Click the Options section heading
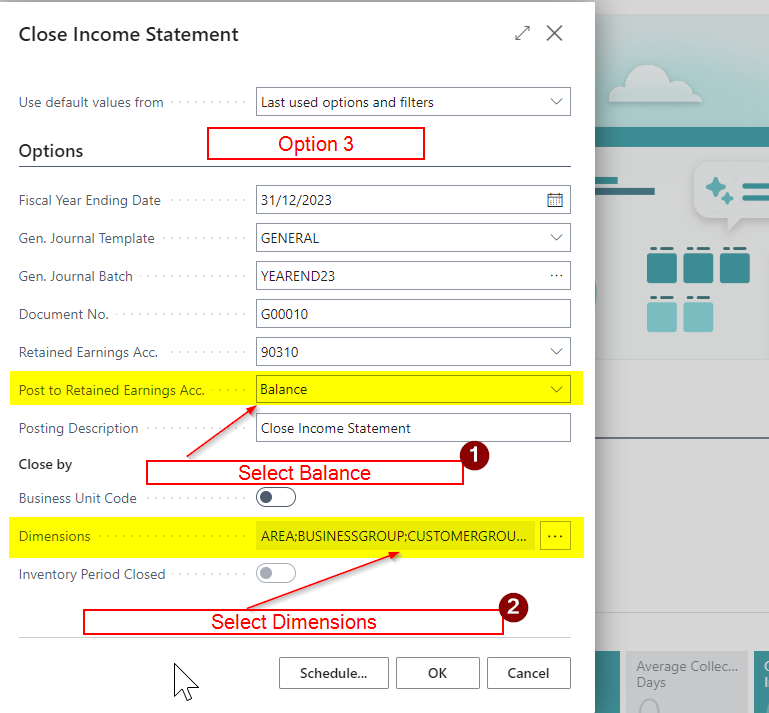This screenshot has width=769, height=713. tap(51, 151)
